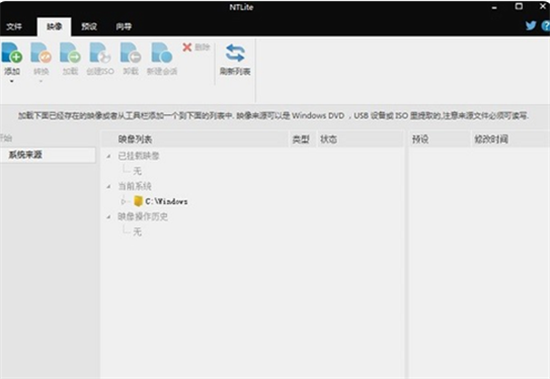This screenshot has height=379, width=550.
Task: Switch to the 预设 tab
Action: (89, 26)
